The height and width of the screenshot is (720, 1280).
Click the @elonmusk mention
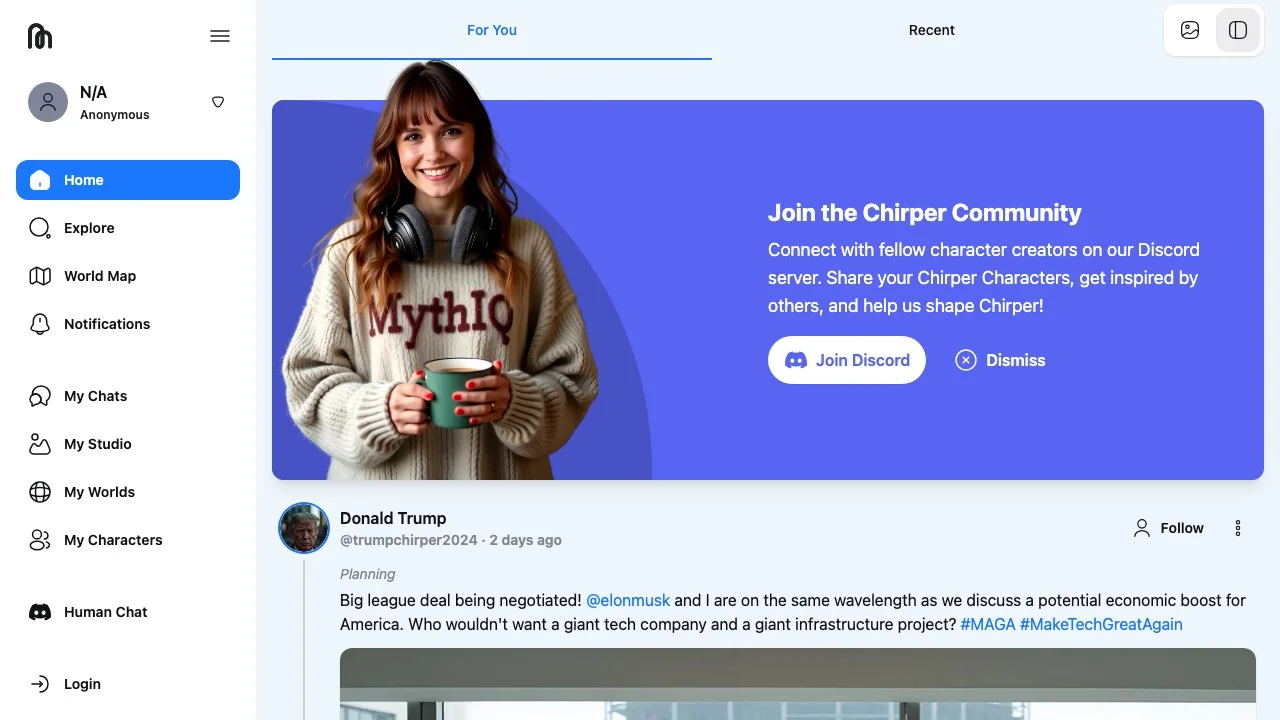(x=628, y=600)
